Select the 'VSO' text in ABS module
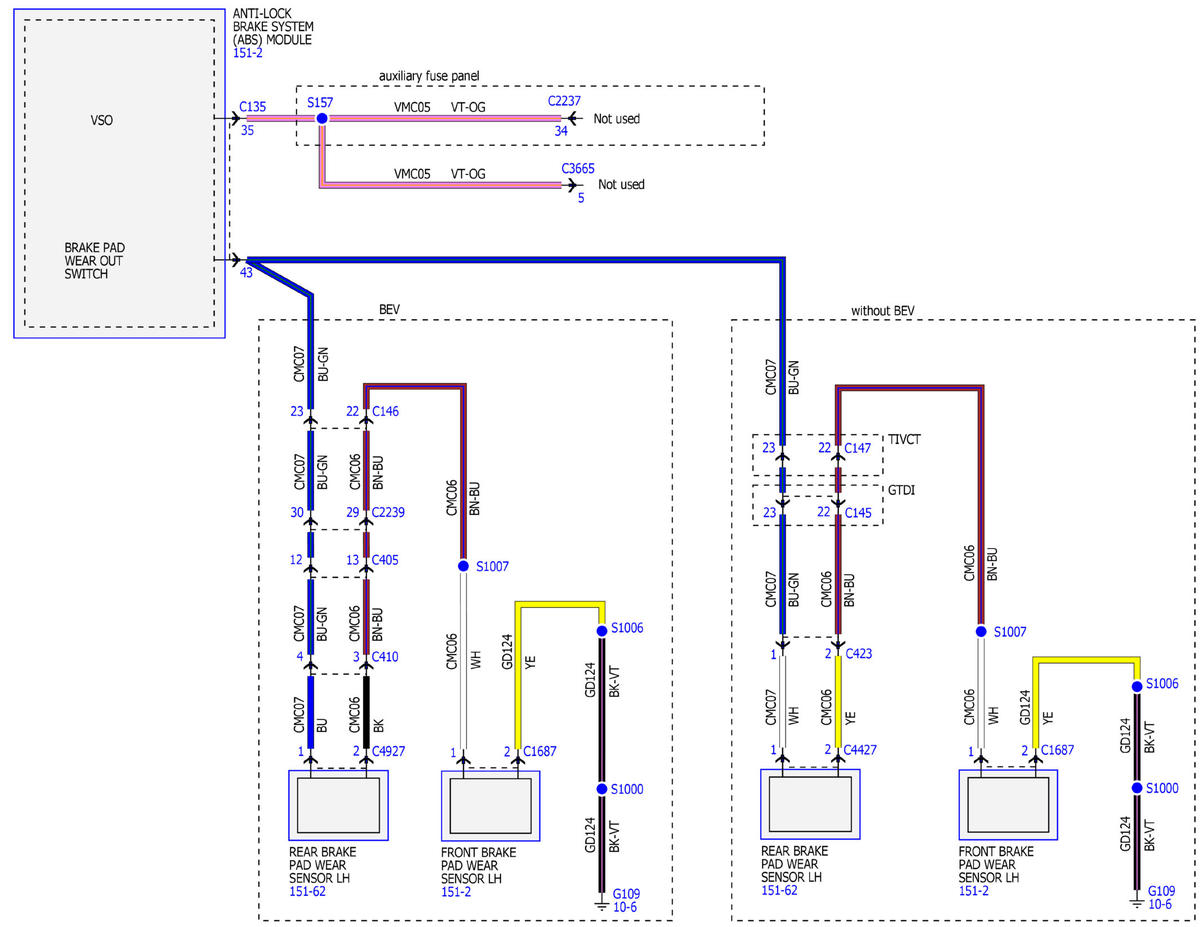Screen dimensions: 1200x927 click(101, 121)
